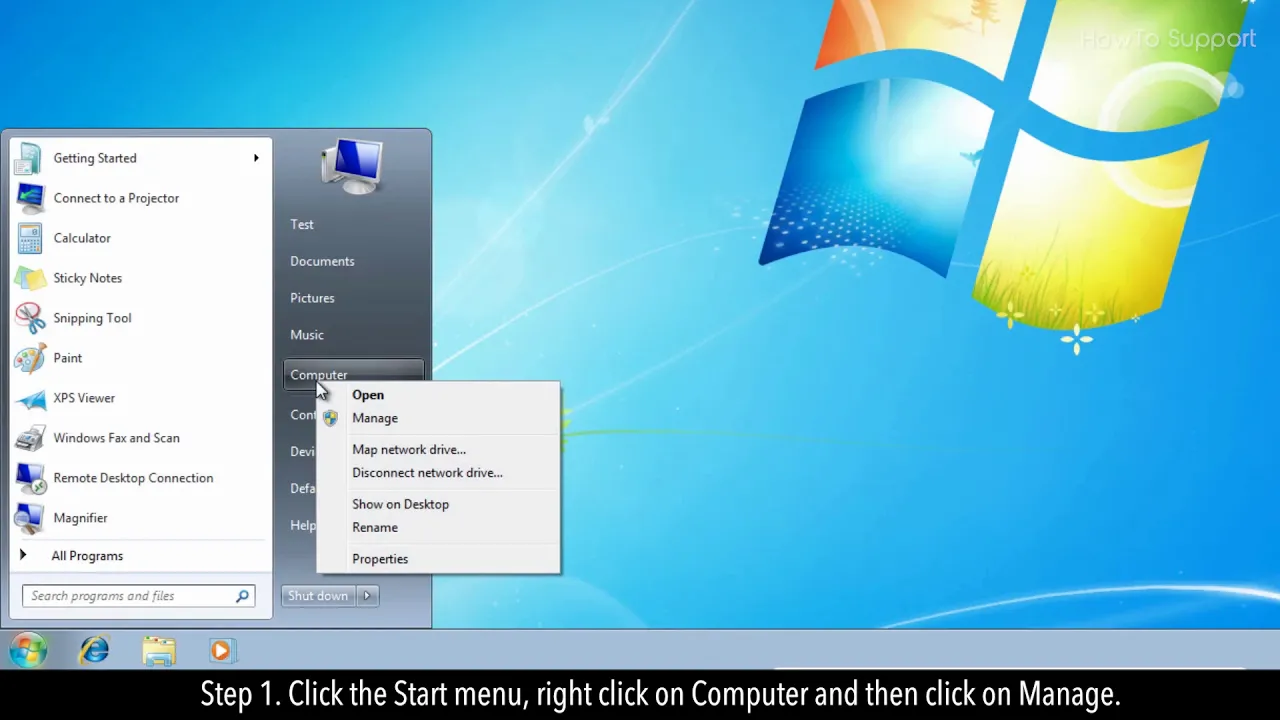Viewport: 1280px width, 720px height.
Task: Click the shield icon beside Manage
Action: pos(330,418)
